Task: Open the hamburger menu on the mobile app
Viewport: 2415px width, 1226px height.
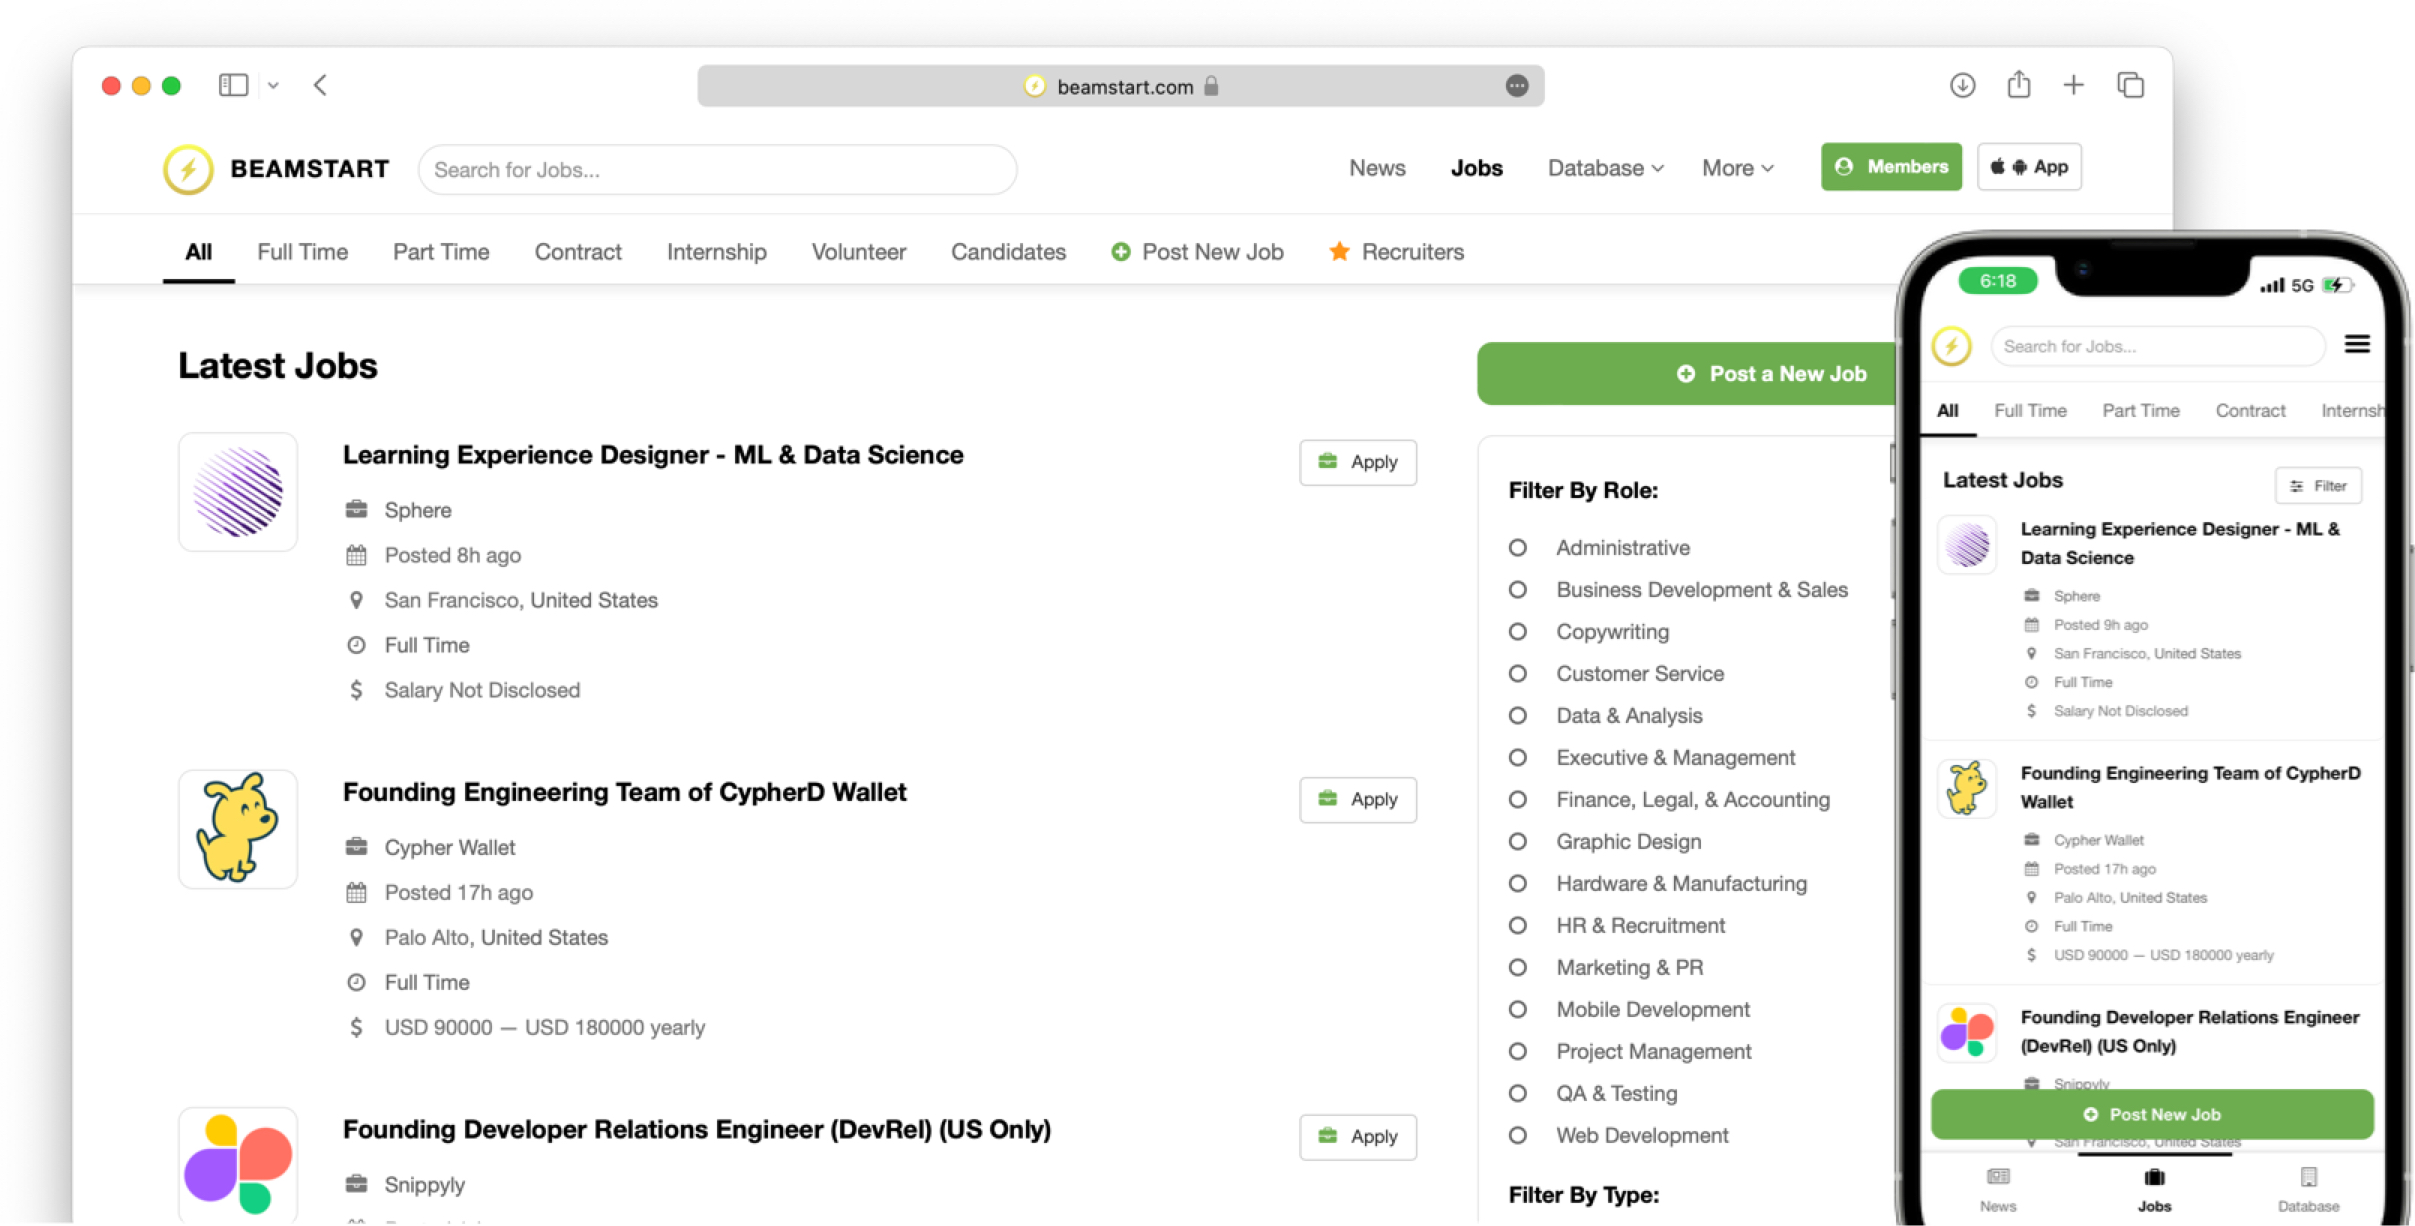Action: click(x=2357, y=344)
